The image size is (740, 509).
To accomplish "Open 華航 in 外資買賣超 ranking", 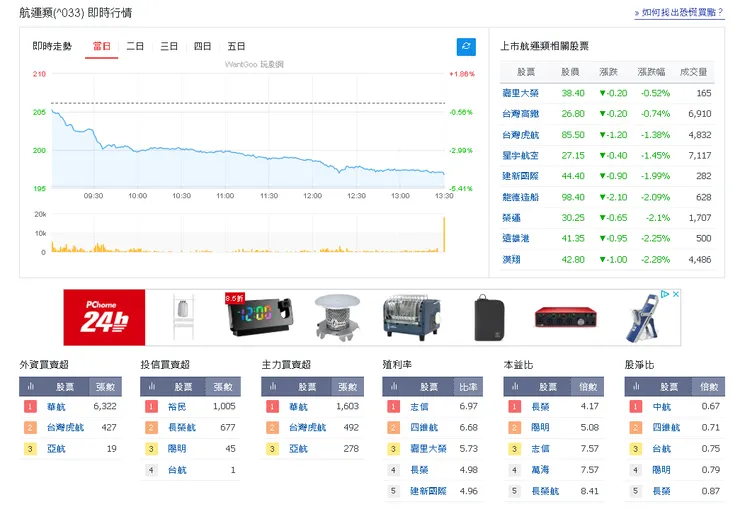I will [56, 407].
